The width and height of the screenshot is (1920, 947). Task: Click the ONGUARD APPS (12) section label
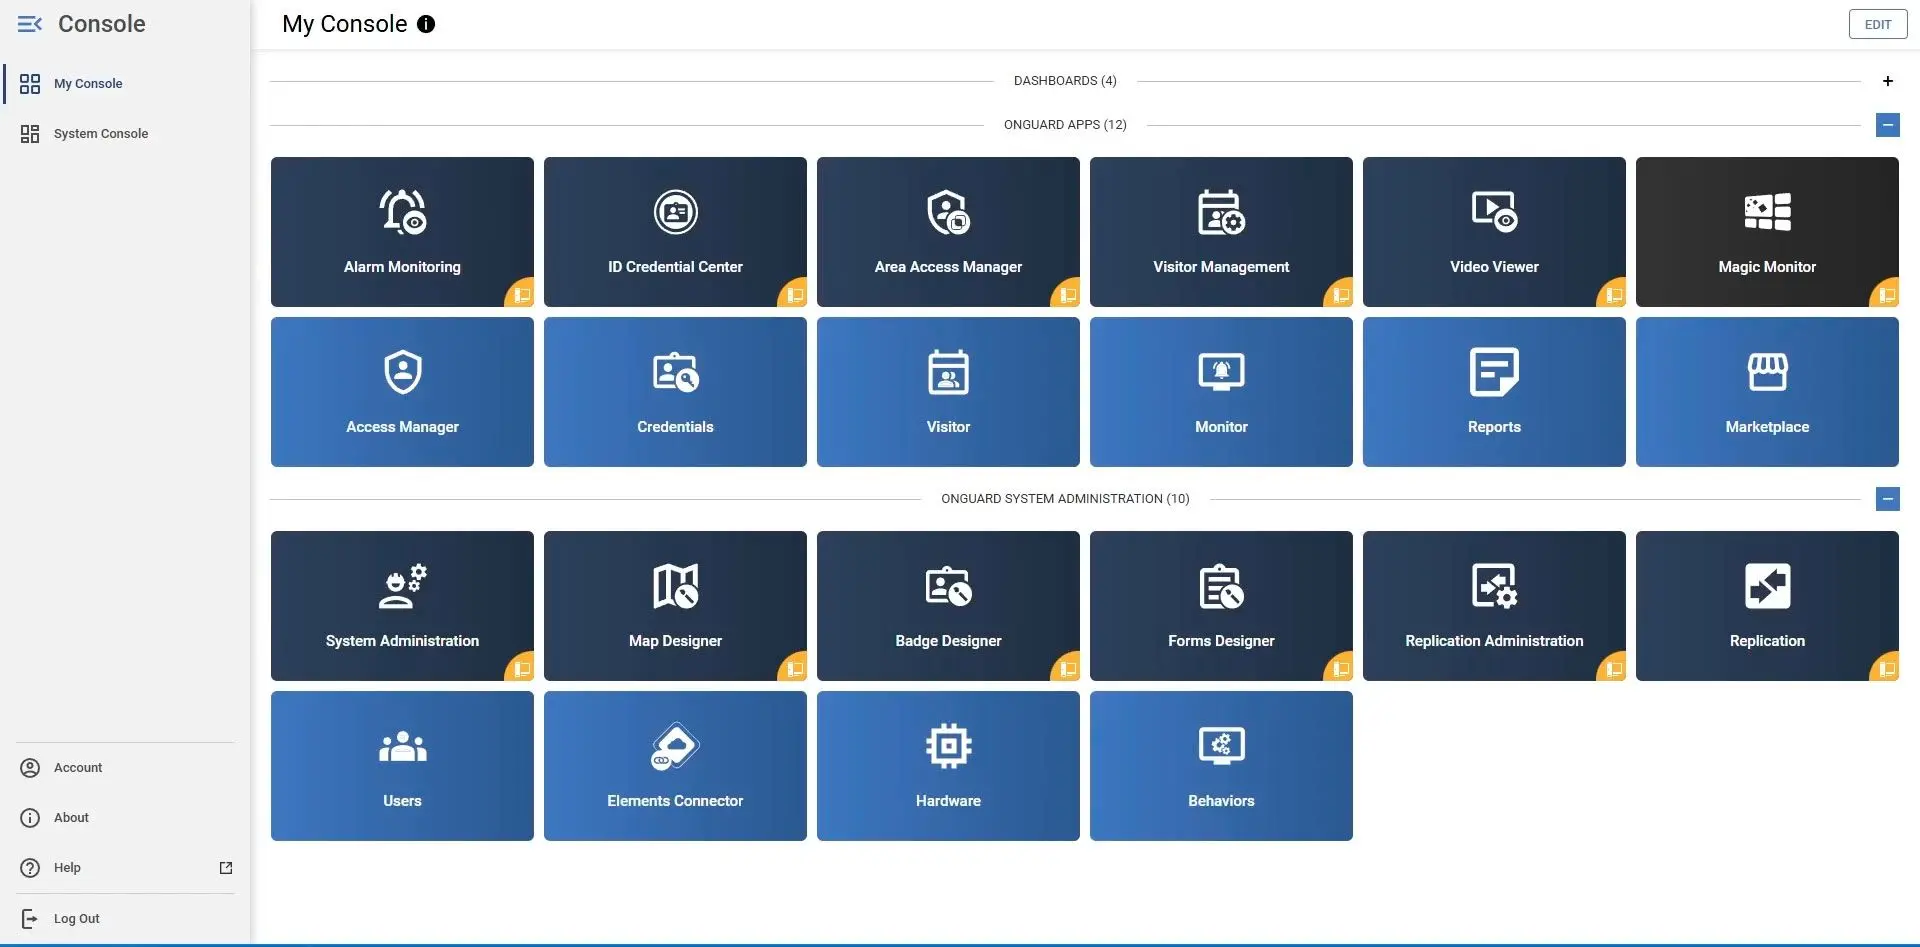(1065, 125)
